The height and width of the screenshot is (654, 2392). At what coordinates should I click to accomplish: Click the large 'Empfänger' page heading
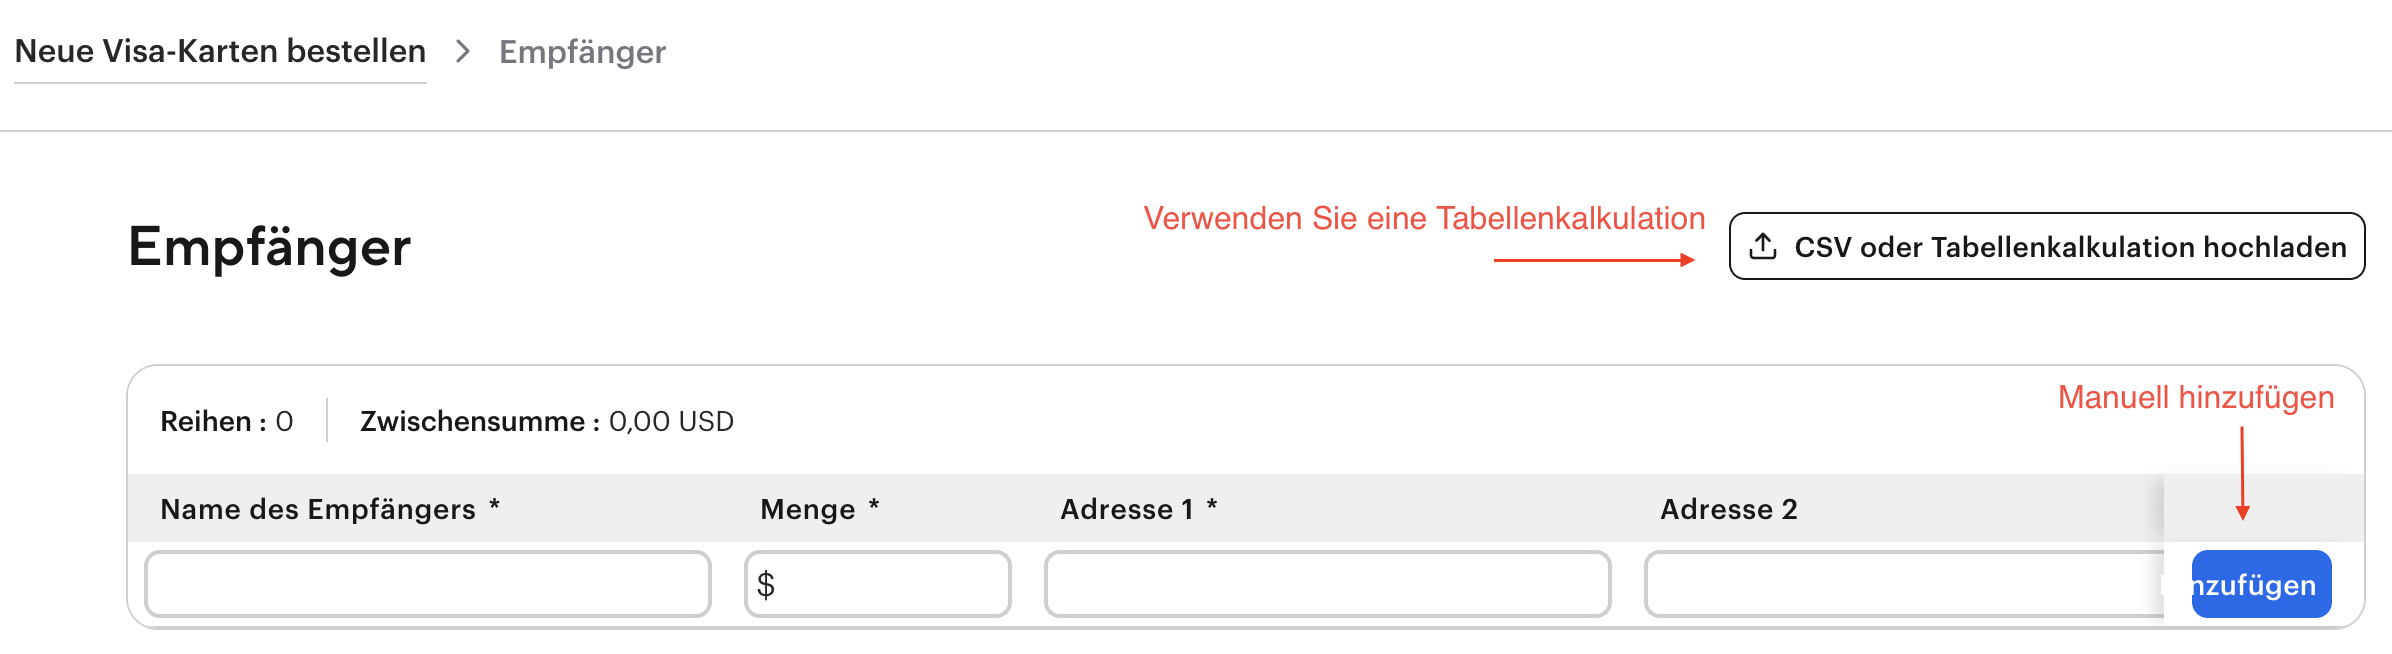(270, 247)
